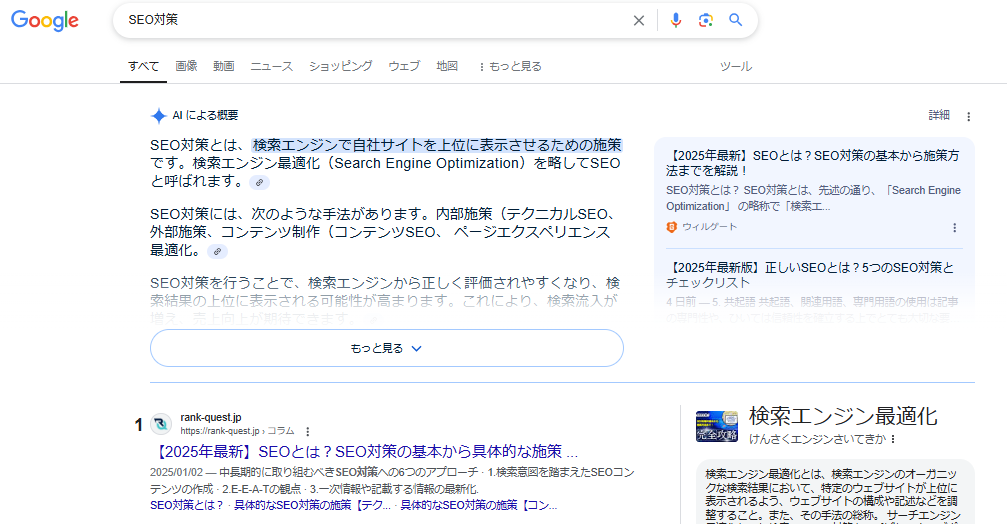Open three-dot menu beside けんさくエンジンさいてきか
This screenshot has width=1007, height=524.
893,439
